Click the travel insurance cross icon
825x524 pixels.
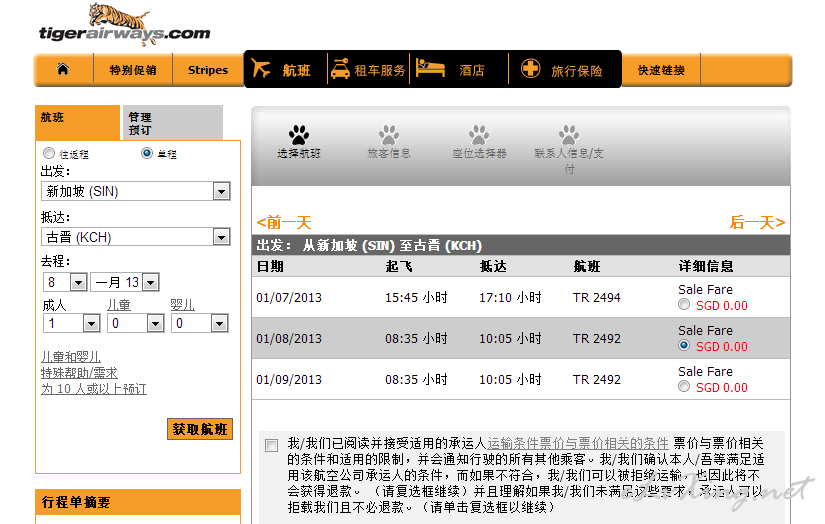530,68
